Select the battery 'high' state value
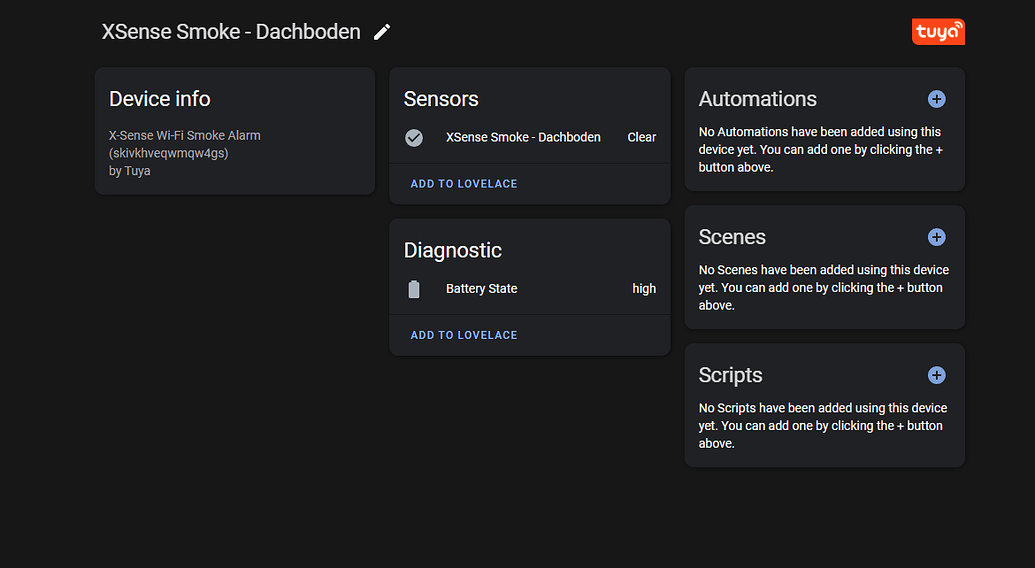This screenshot has height=568, width=1035. pos(644,289)
